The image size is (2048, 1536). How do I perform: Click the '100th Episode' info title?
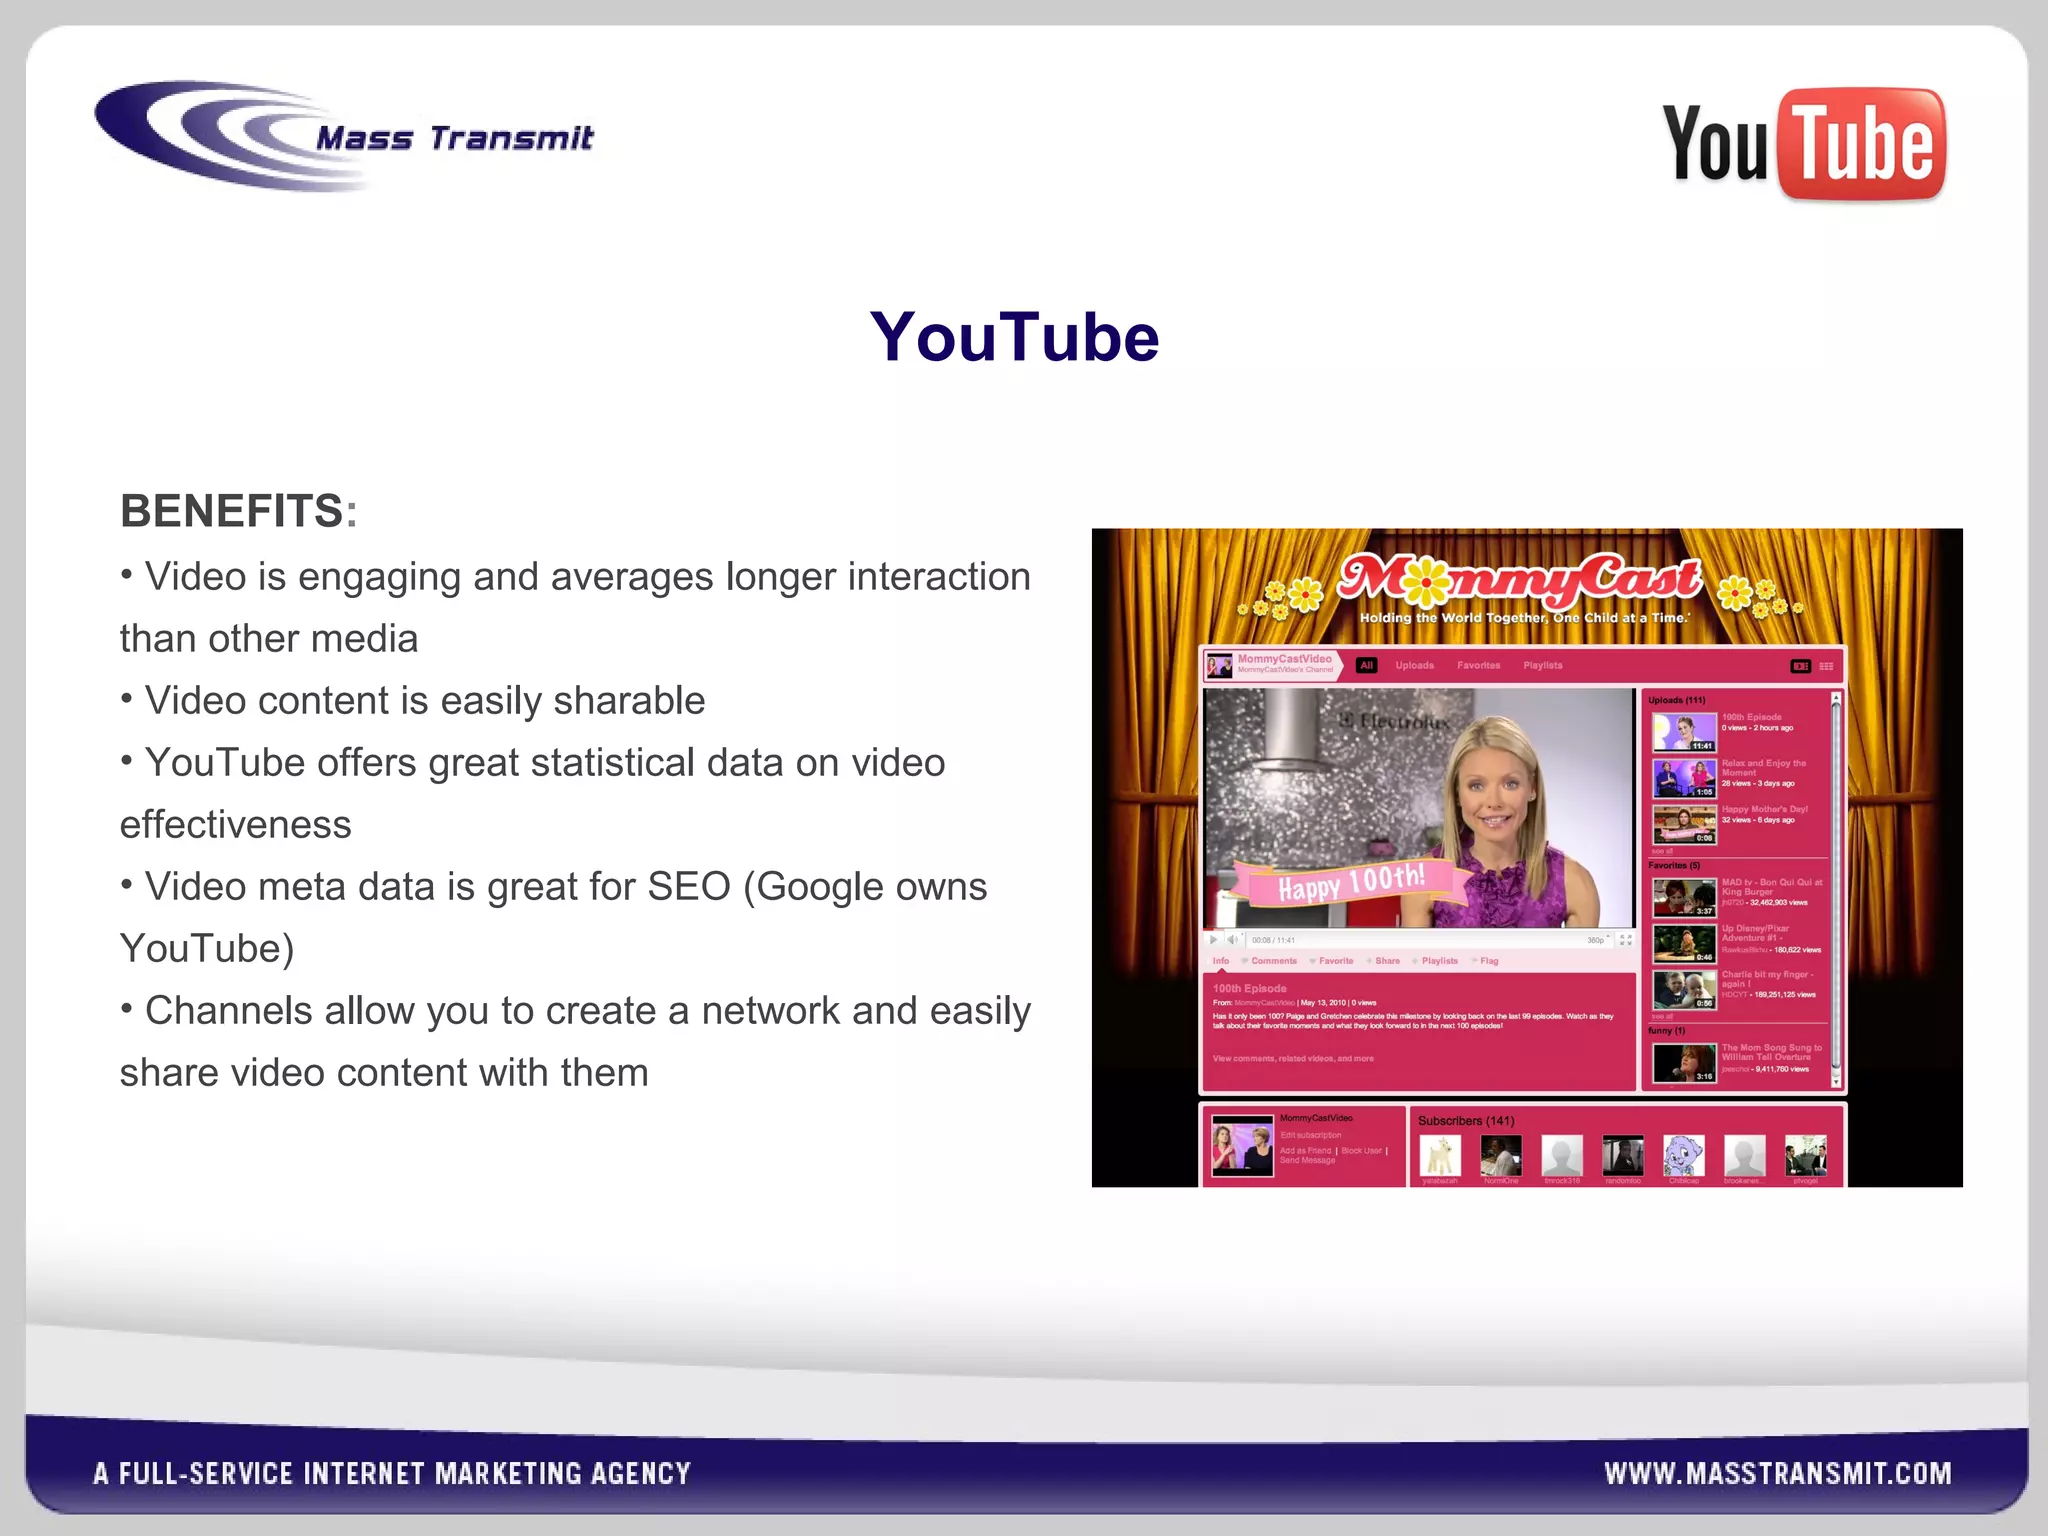1250,988
